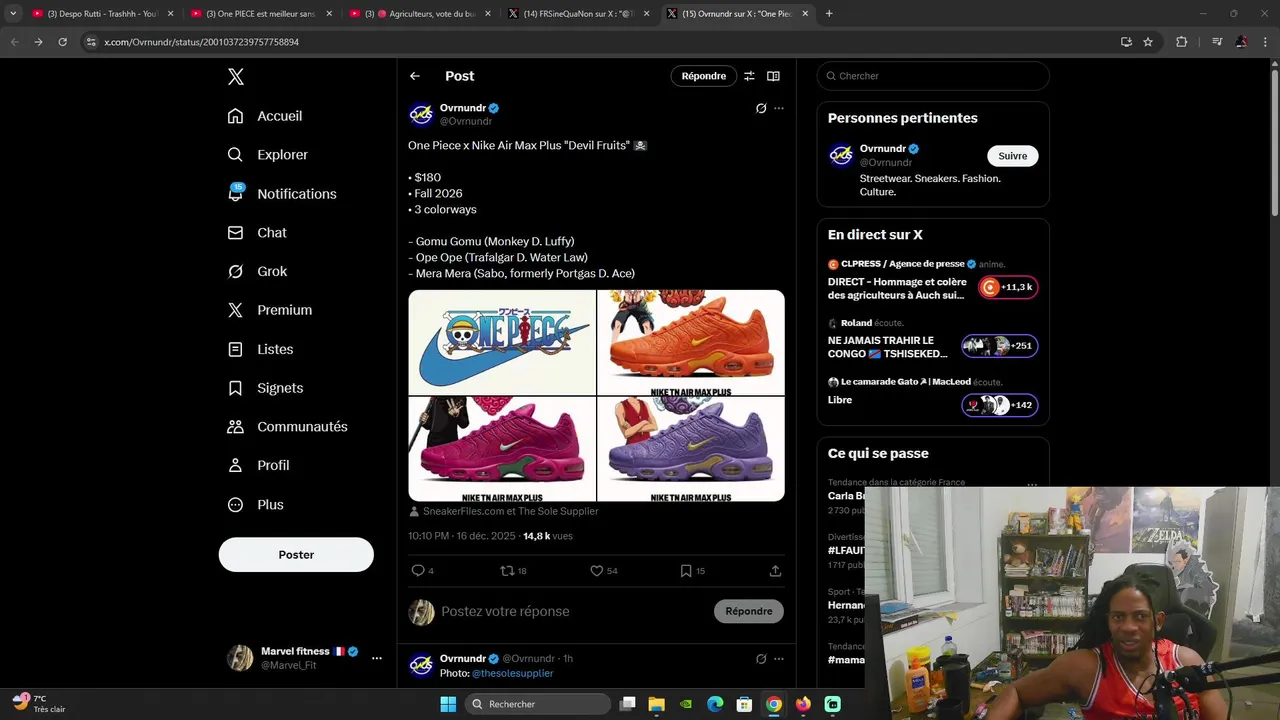
Task: Open main post three-dot menu
Action: tap(779, 108)
